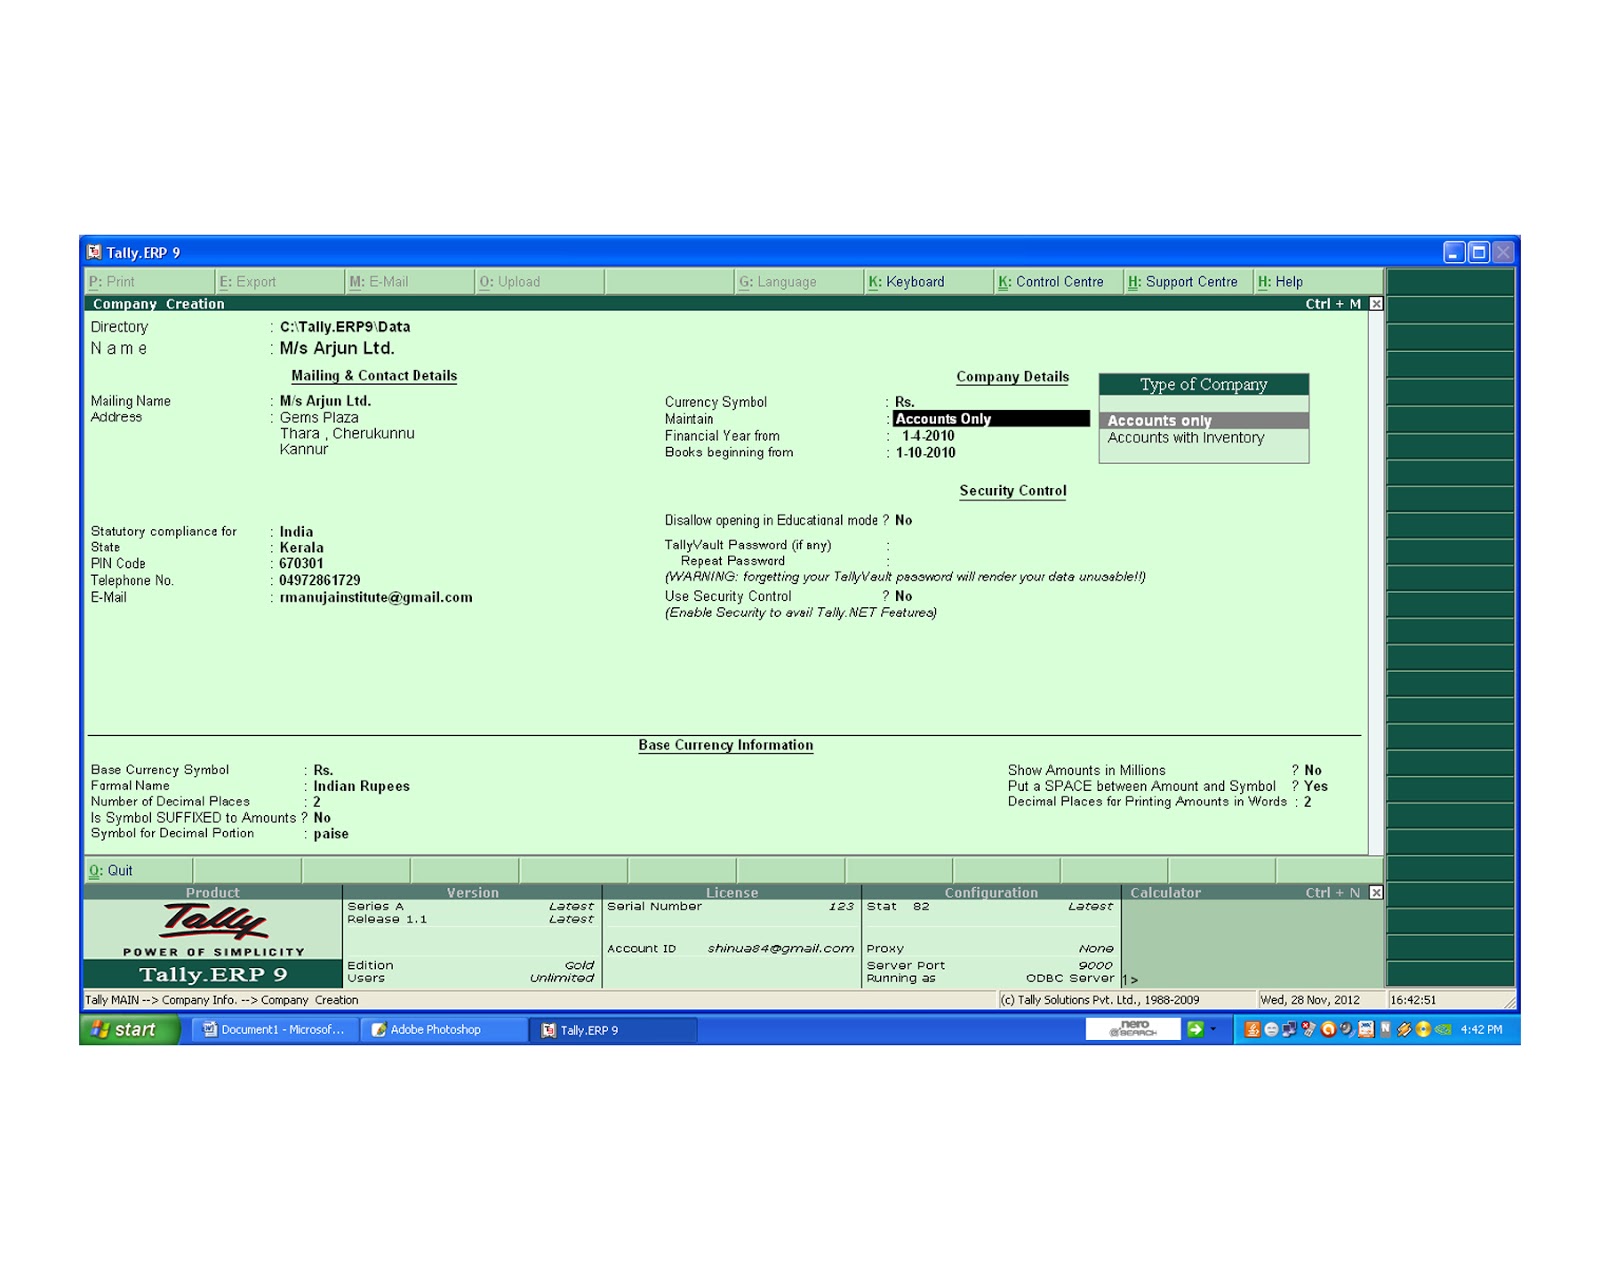Open the orange circular tray icon
The width and height of the screenshot is (1600, 1280).
pyautogui.click(x=1328, y=1029)
